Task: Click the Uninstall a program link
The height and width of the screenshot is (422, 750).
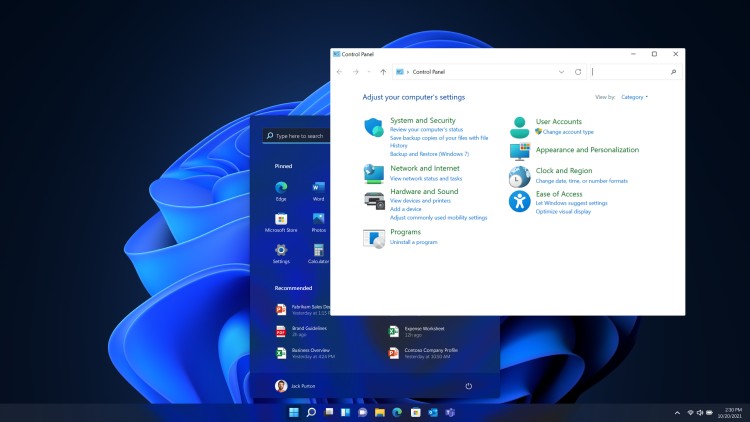Action: coord(413,242)
